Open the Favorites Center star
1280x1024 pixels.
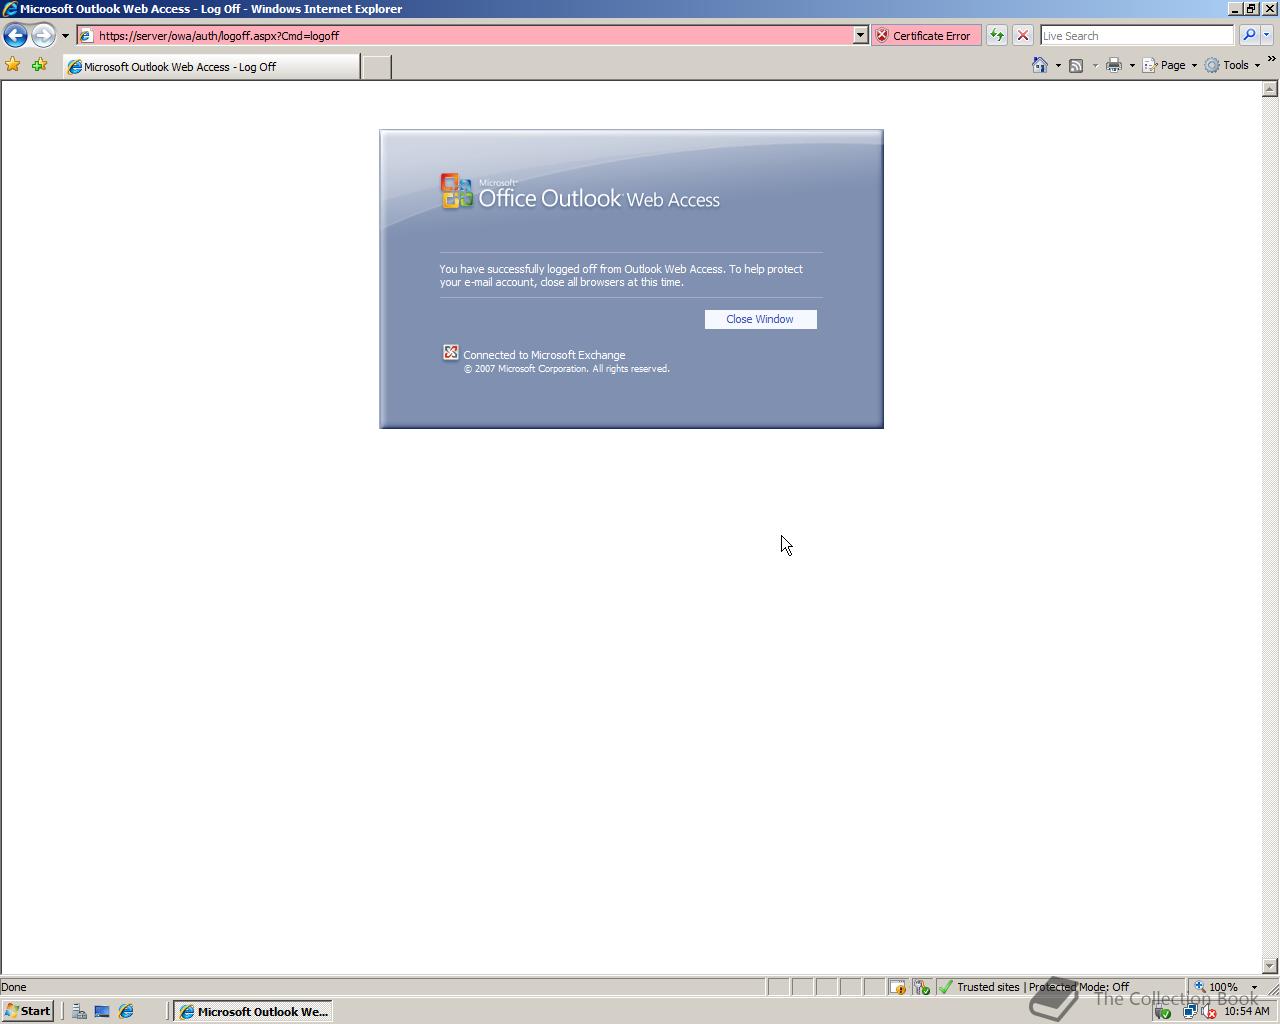pos(13,65)
